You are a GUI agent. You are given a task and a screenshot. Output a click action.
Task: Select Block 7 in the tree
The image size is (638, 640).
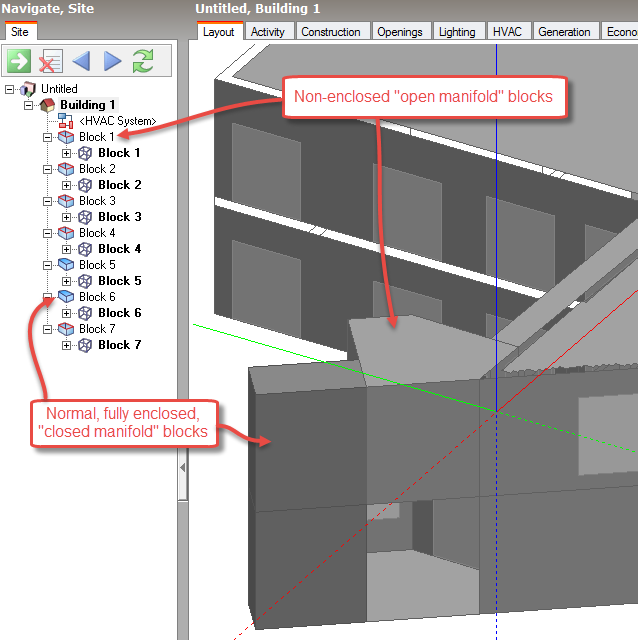click(97, 329)
